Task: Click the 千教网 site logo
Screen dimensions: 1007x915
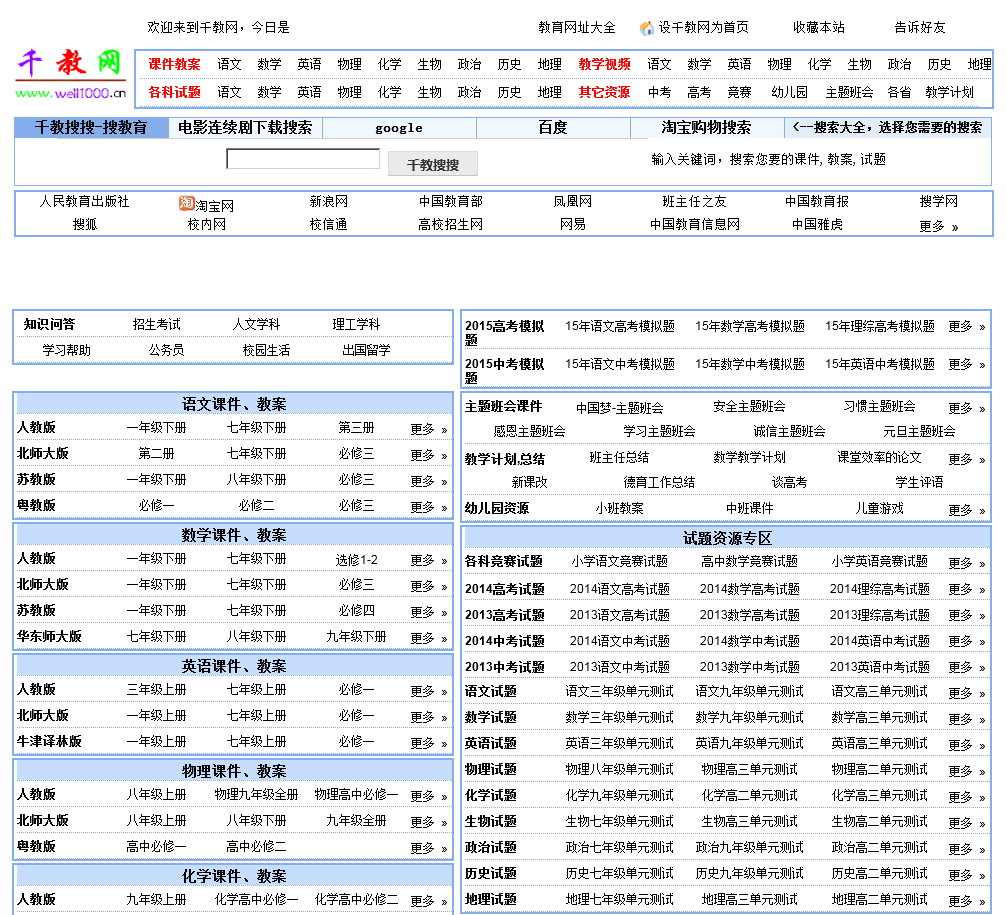Action: tap(71, 73)
